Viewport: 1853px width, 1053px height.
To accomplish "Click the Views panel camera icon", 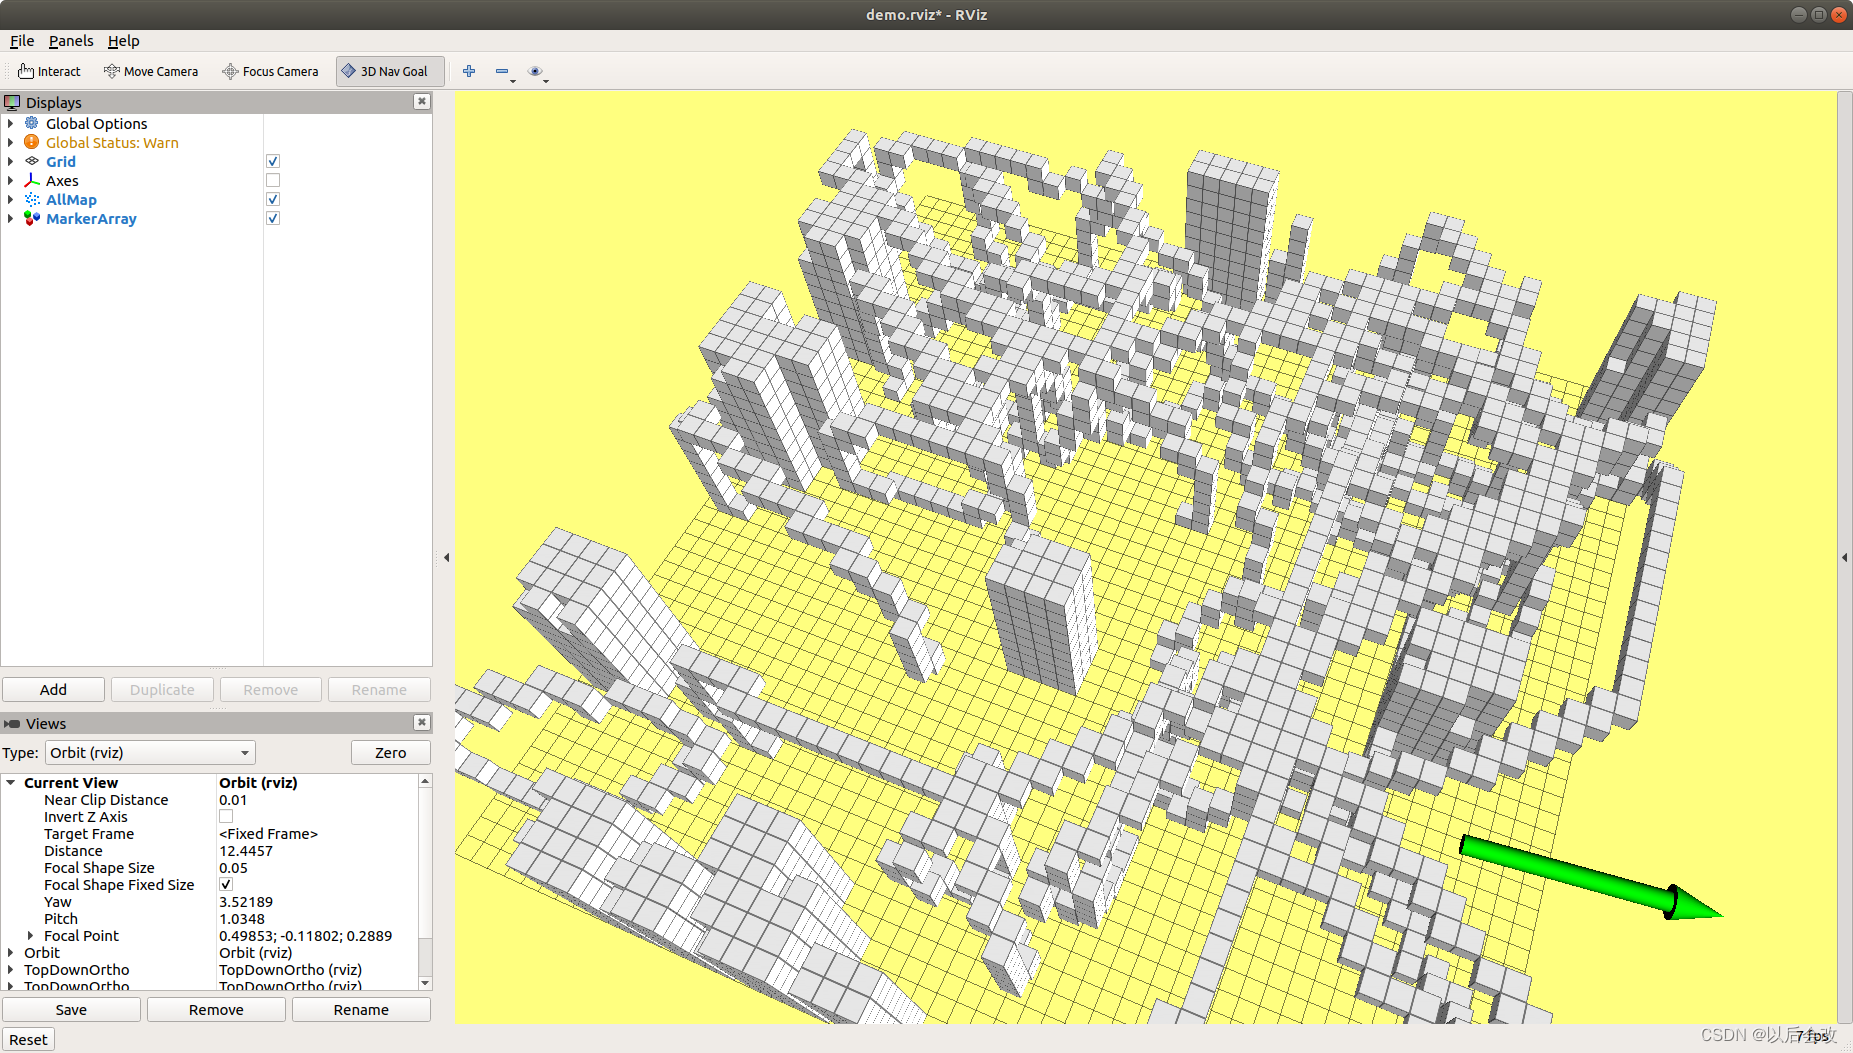I will [12, 724].
